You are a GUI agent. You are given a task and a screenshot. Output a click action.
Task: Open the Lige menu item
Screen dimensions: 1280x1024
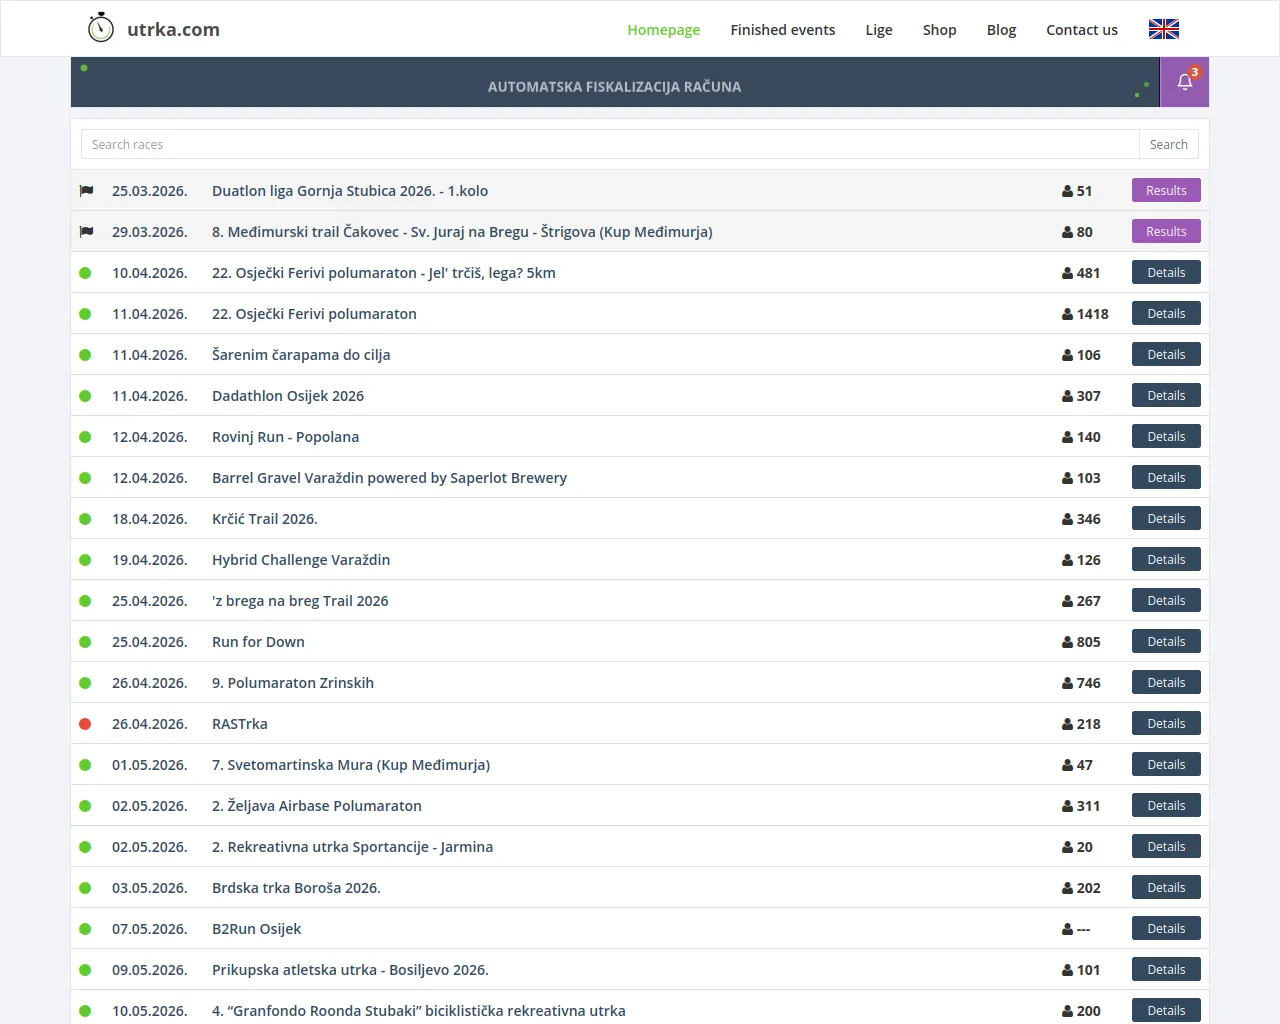879,29
